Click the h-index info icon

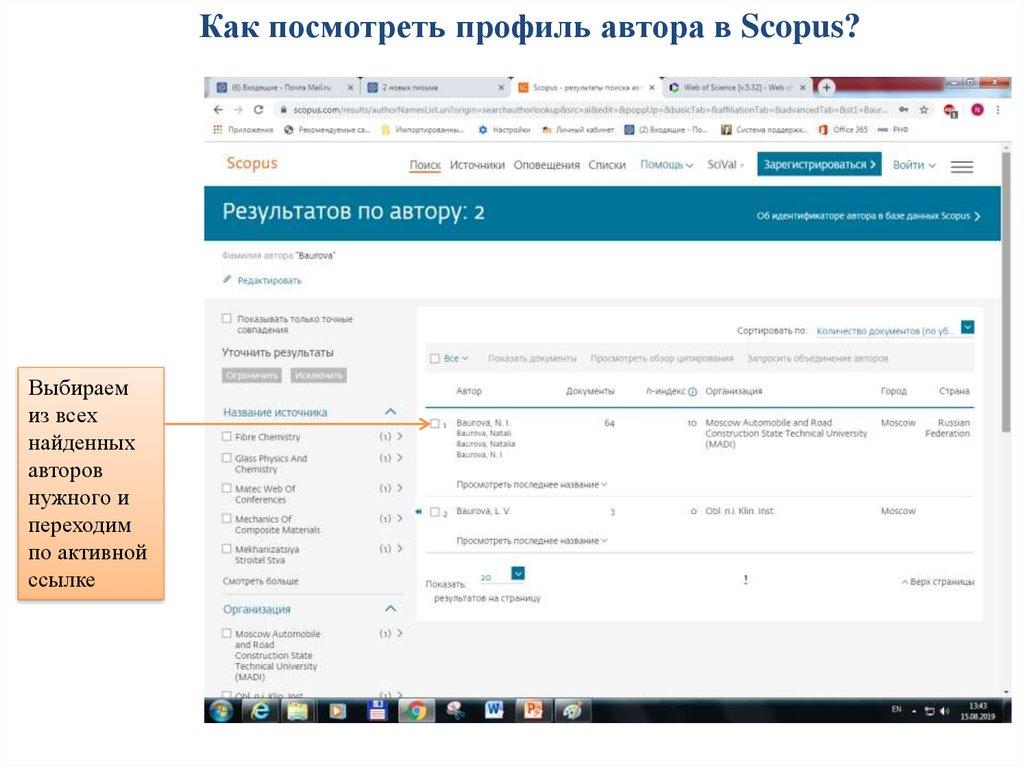692,392
